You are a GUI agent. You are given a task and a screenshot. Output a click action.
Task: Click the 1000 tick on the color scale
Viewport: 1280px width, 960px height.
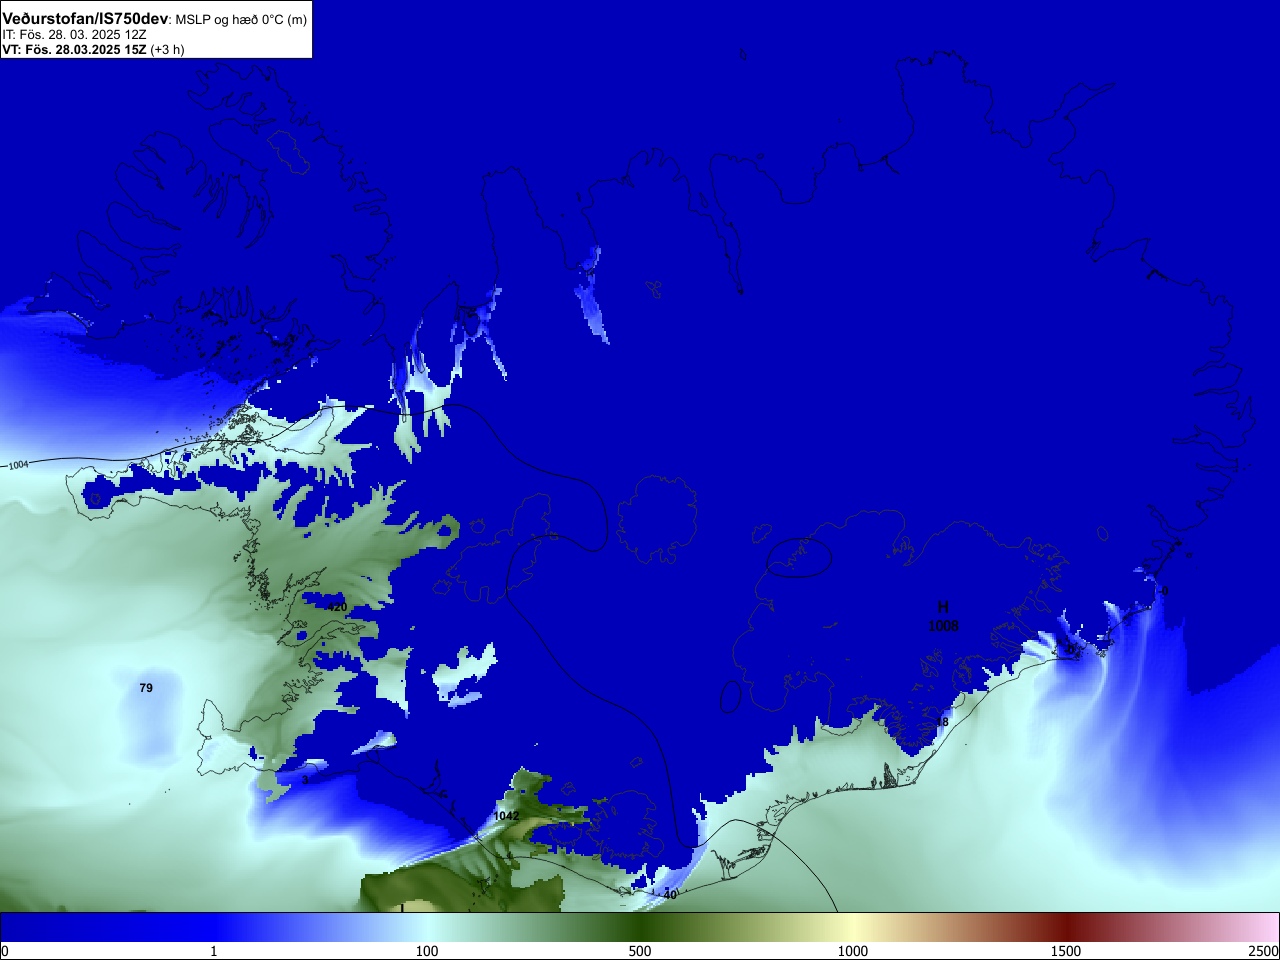click(x=853, y=951)
